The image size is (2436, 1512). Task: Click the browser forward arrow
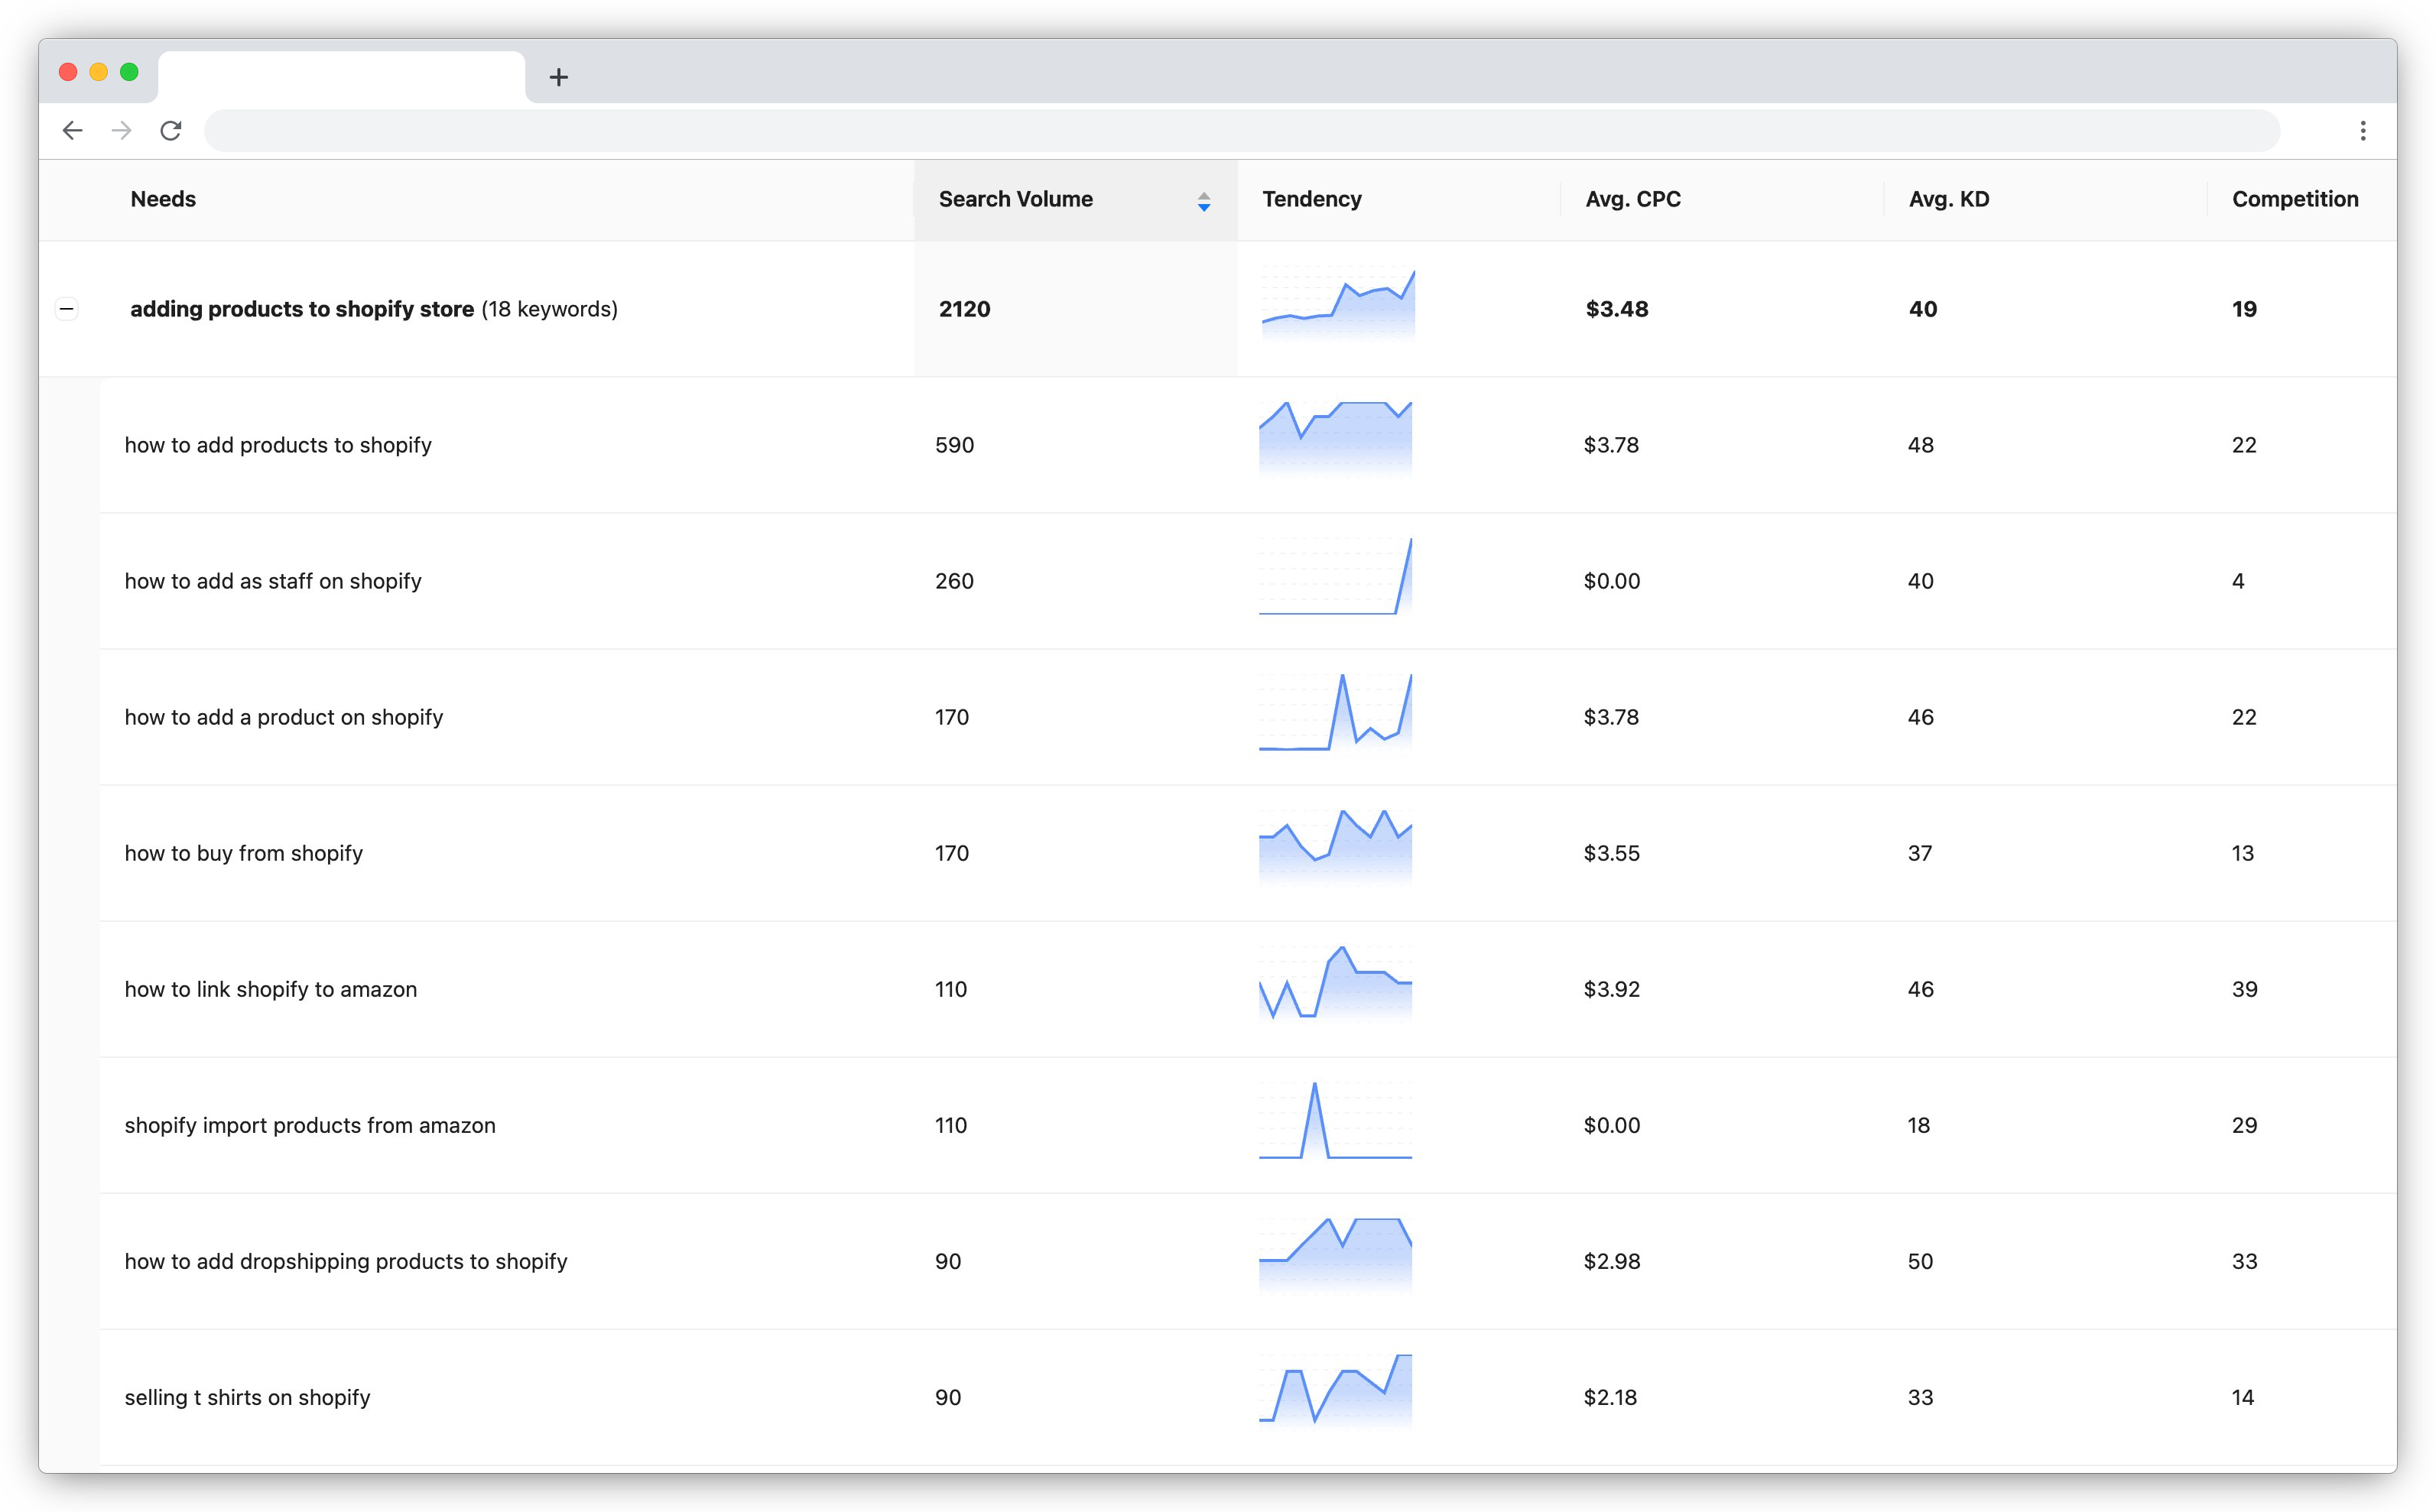coord(121,131)
